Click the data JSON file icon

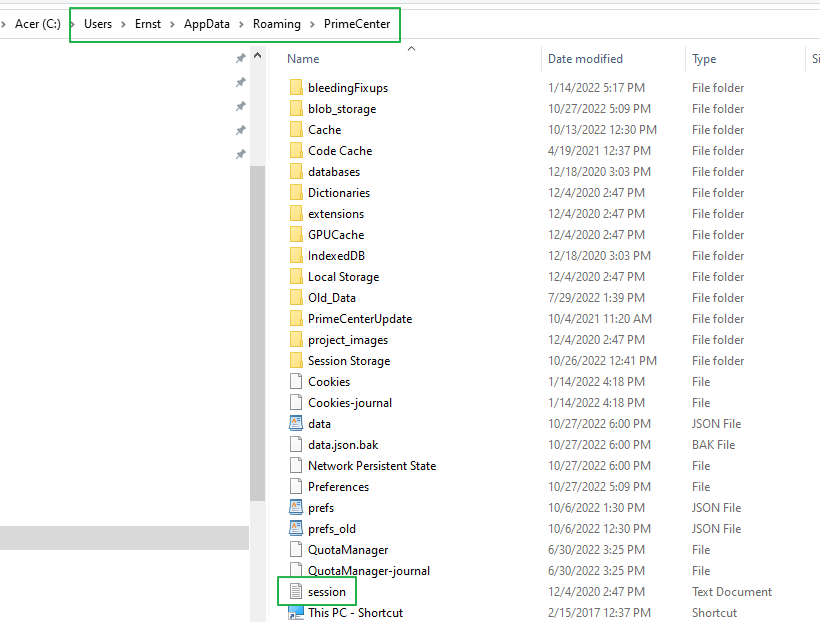click(x=295, y=424)
